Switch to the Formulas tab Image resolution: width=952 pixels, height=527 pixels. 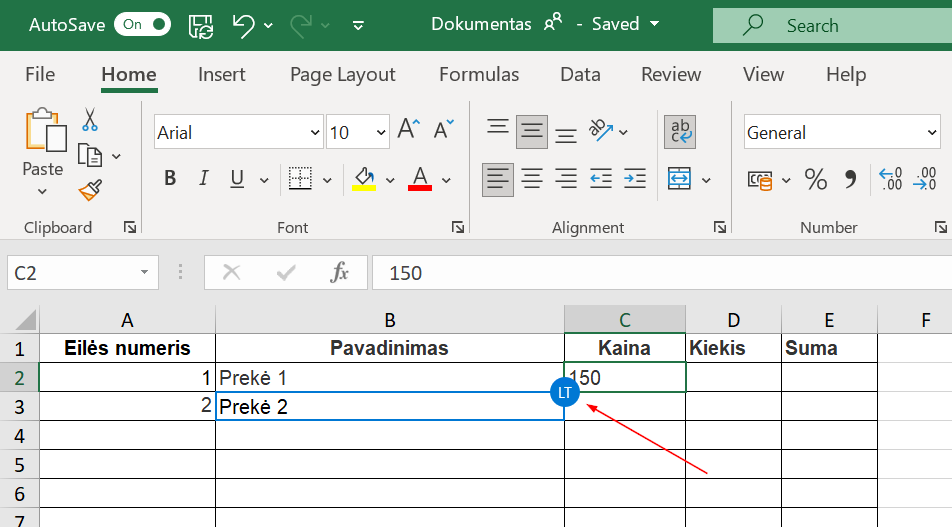pos(479,74)
